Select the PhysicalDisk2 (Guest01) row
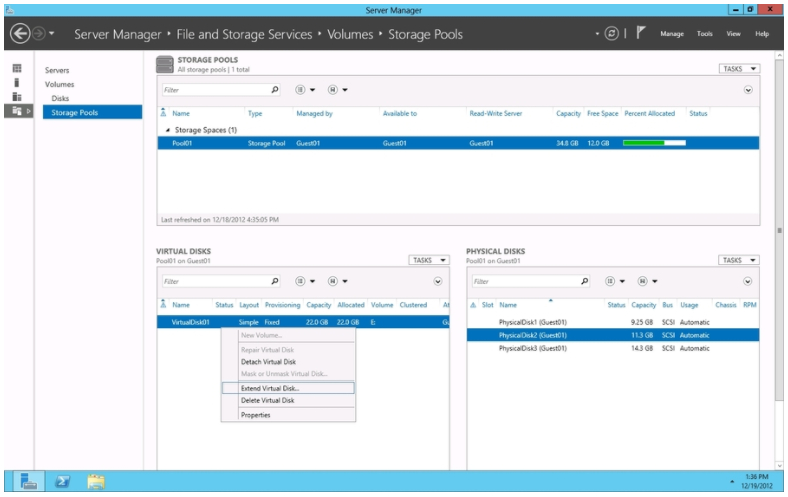This screenshot has width=788, height=497. point(613,335)
